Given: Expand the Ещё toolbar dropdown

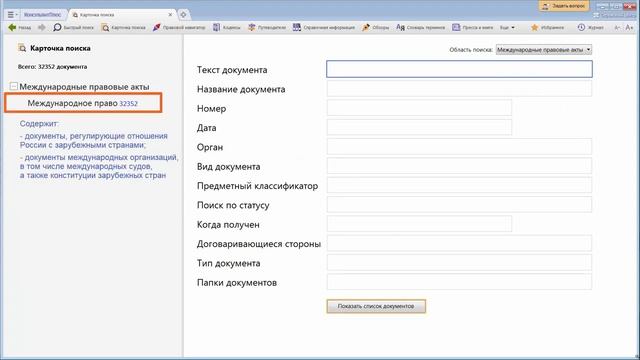Looking at the screenshot, I should pyautogui.click(x=507, y=27).
